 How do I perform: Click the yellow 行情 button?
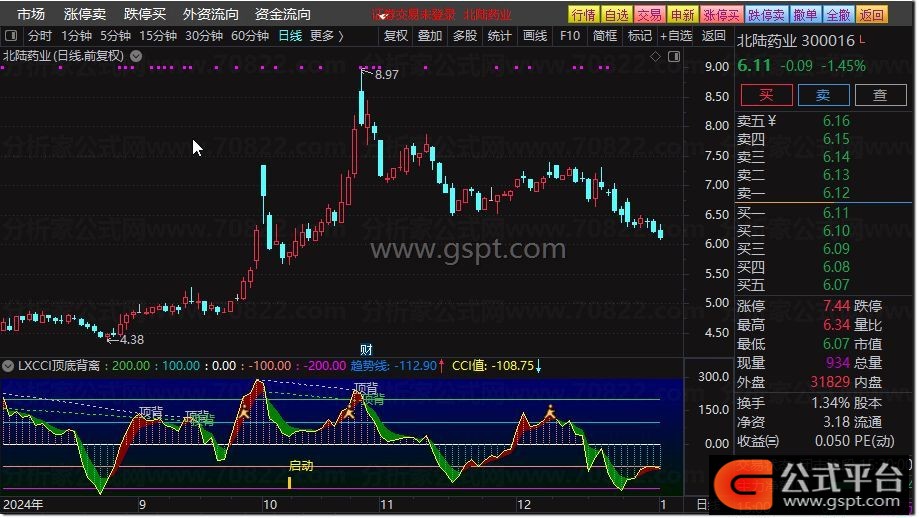pos(584,14)
